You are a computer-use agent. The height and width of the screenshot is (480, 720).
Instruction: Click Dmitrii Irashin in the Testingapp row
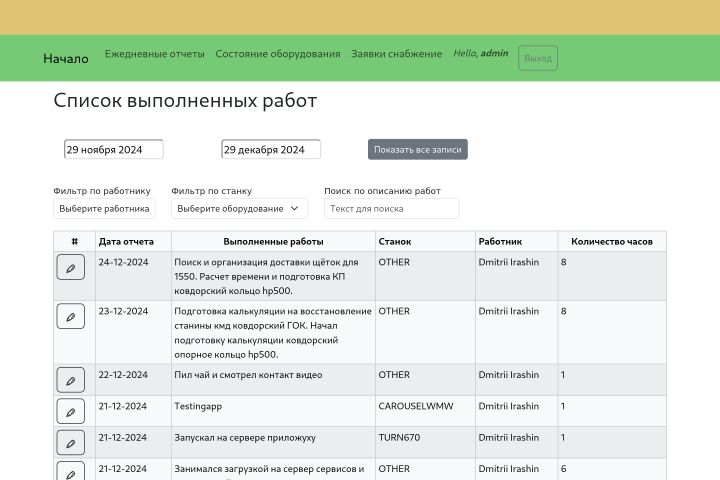(x=509, y=406)
